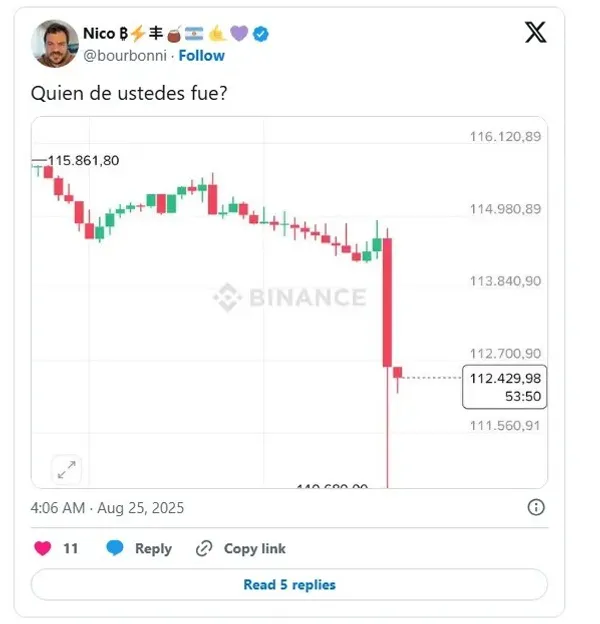Open Nico's profile avatar photo
This screenshot has width=600, height=624.
(x=55, y=44)
